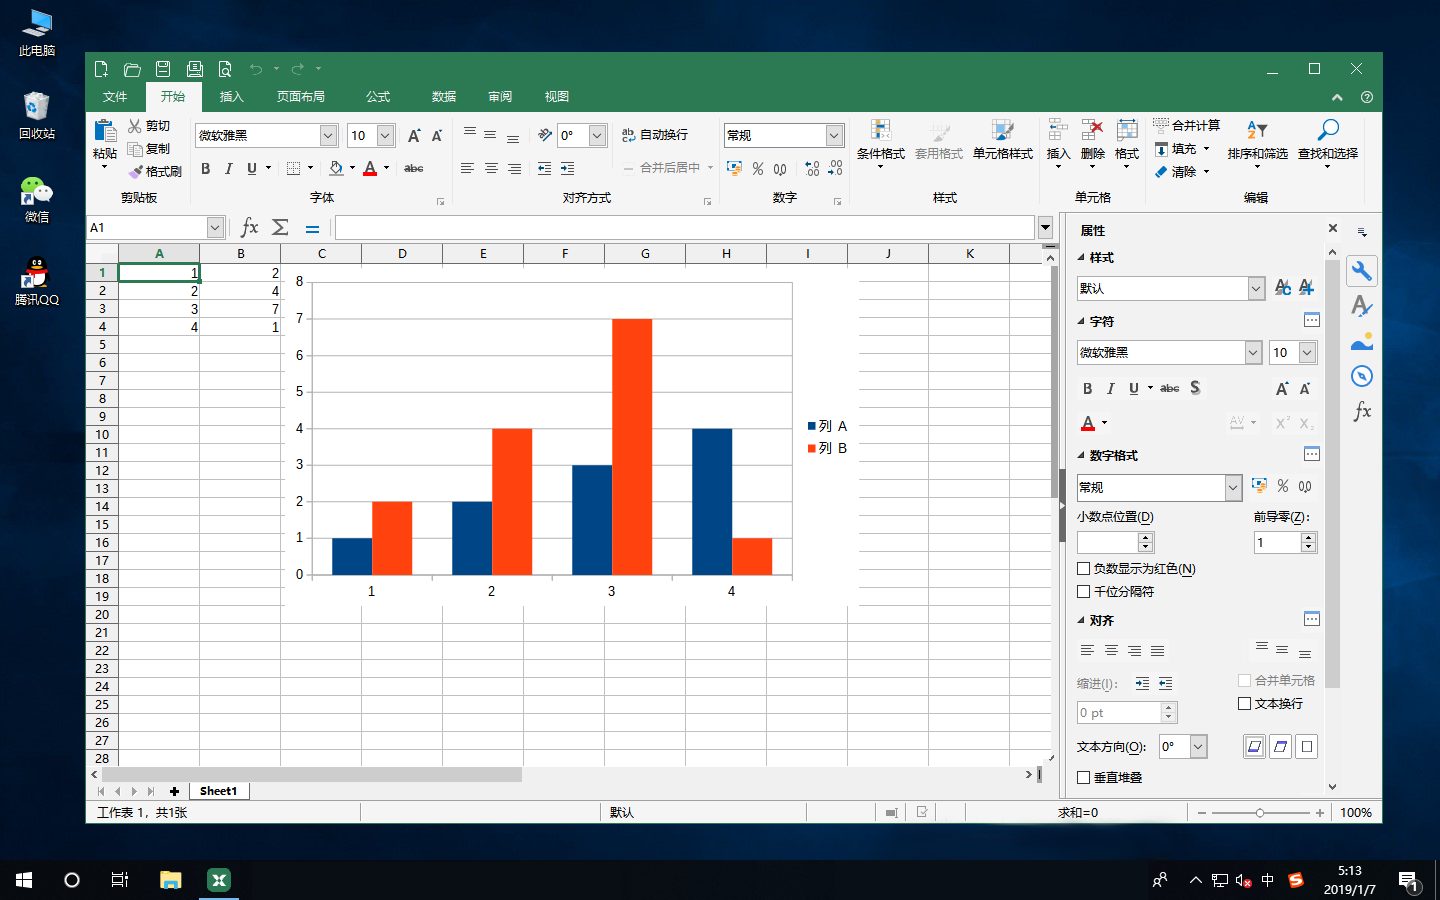Click the Sum sigma icon in formula bar
The width and height of the screenshot is (1440, 900).
[281, 228]
